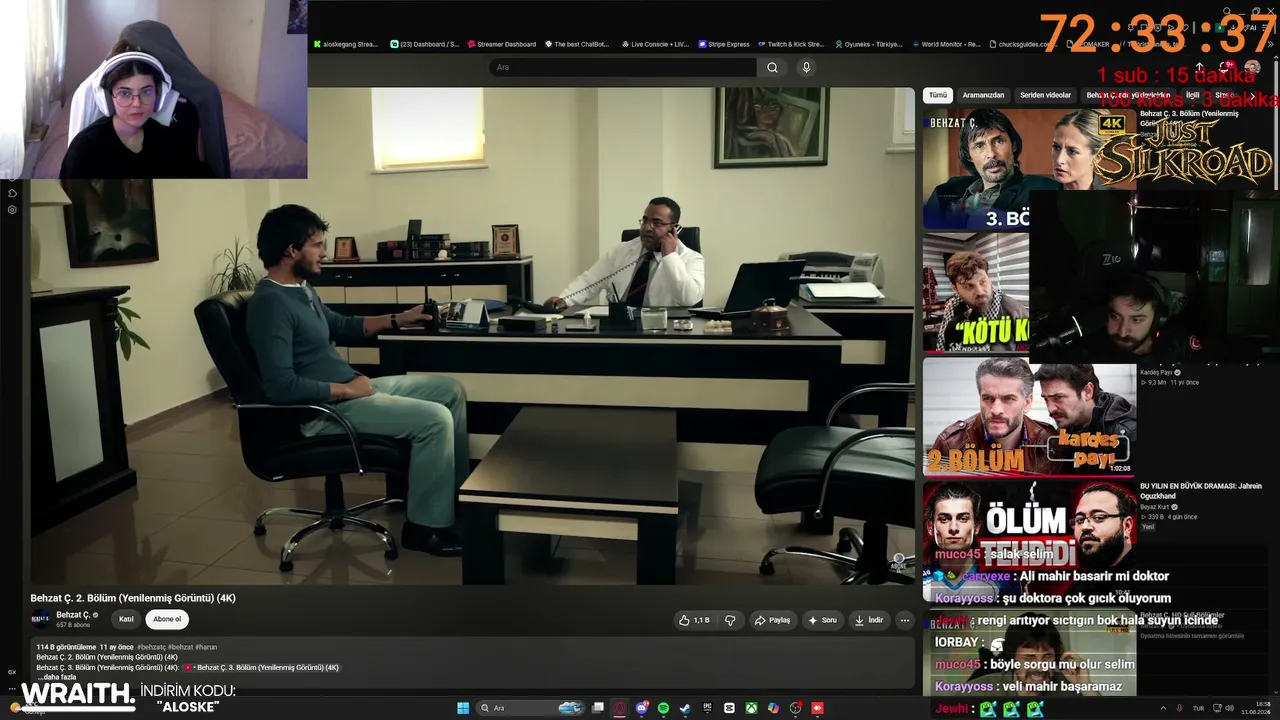The height and width of the screenshot is (720, 1280).
Task: Select the Aramanızdan filter chip
Action: 983,95
